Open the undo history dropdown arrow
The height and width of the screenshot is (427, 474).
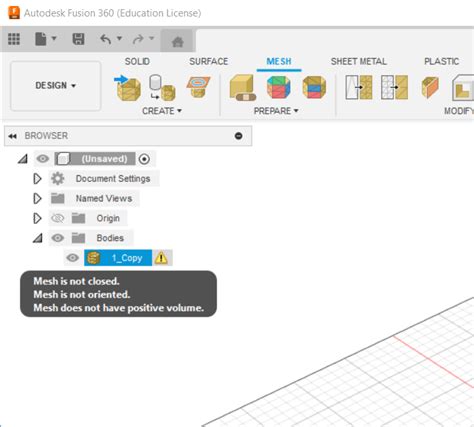click(119, 38)
